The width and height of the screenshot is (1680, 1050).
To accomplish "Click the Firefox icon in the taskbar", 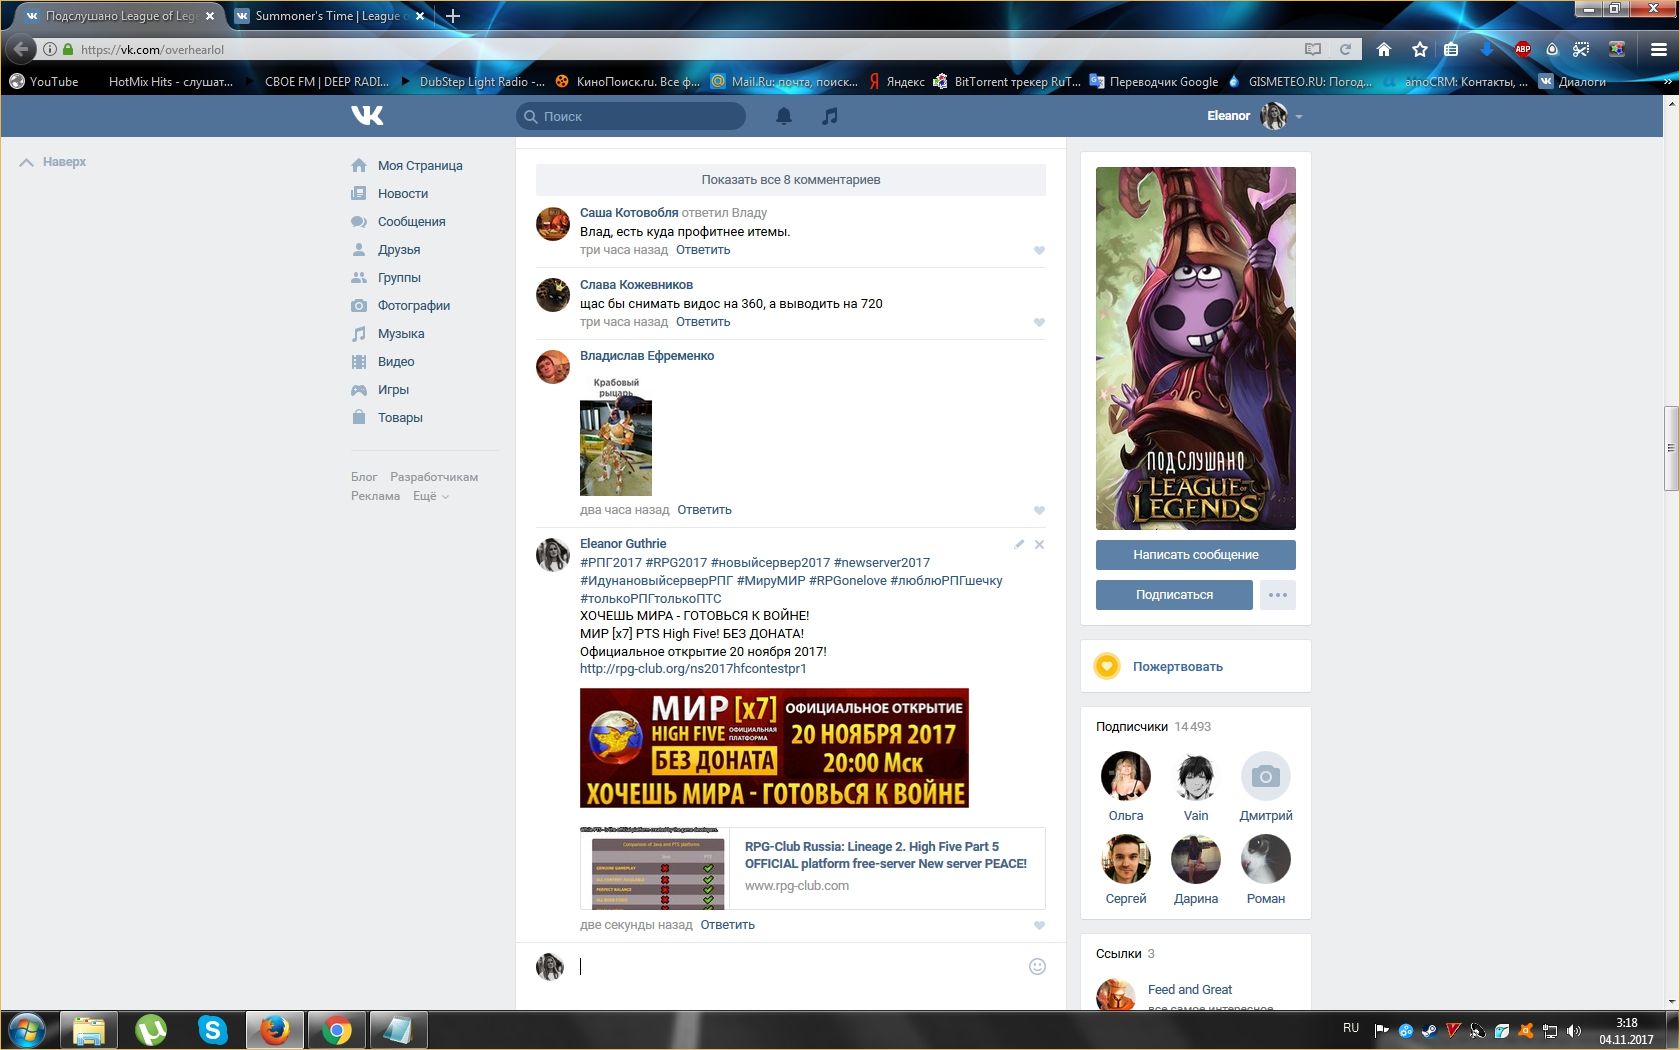I will pos(274,1029).
